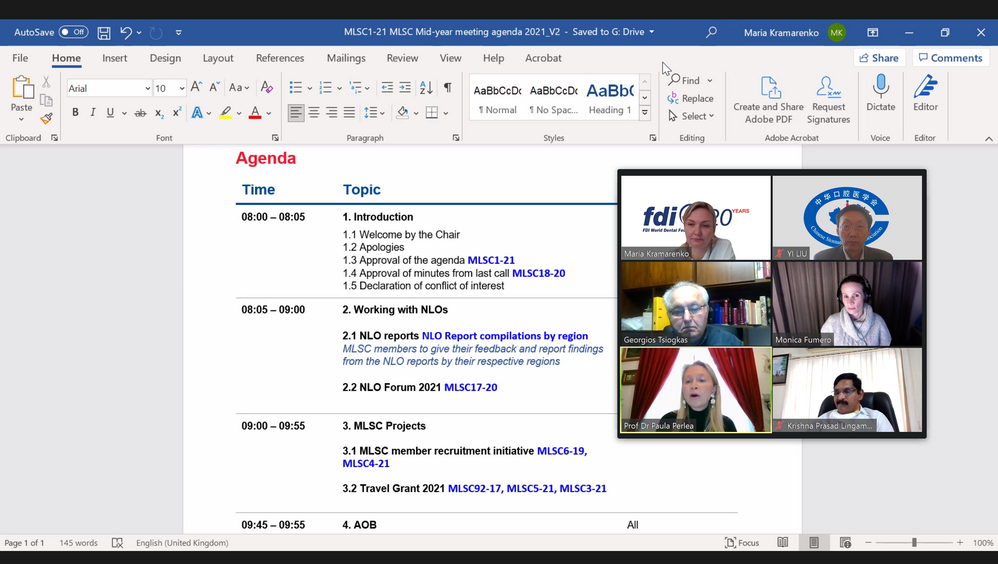The width and height of the screenshot is (998, 564).
Task: Open the References tab
Action: point(280,58)
